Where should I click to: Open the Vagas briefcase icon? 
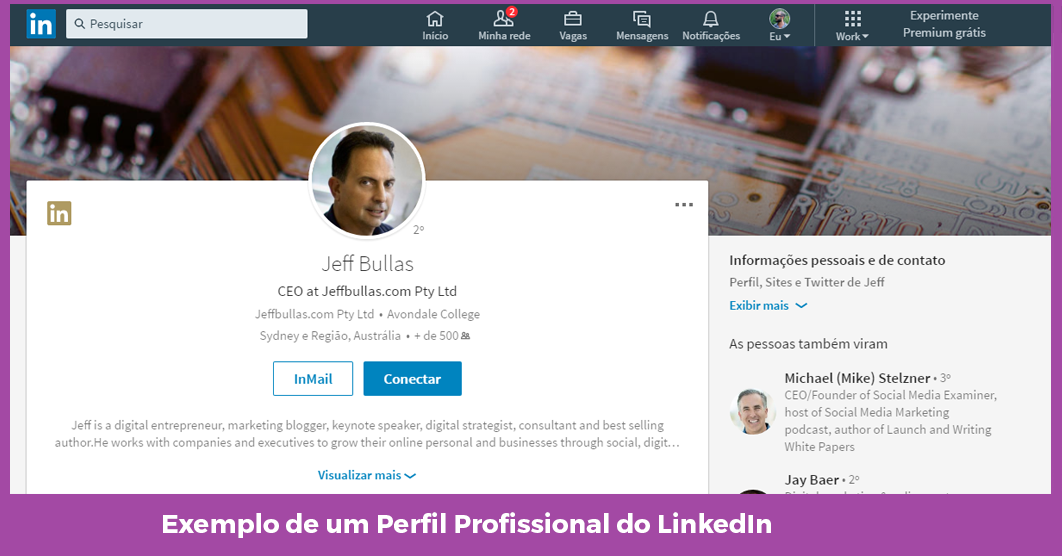coord(573,24)
